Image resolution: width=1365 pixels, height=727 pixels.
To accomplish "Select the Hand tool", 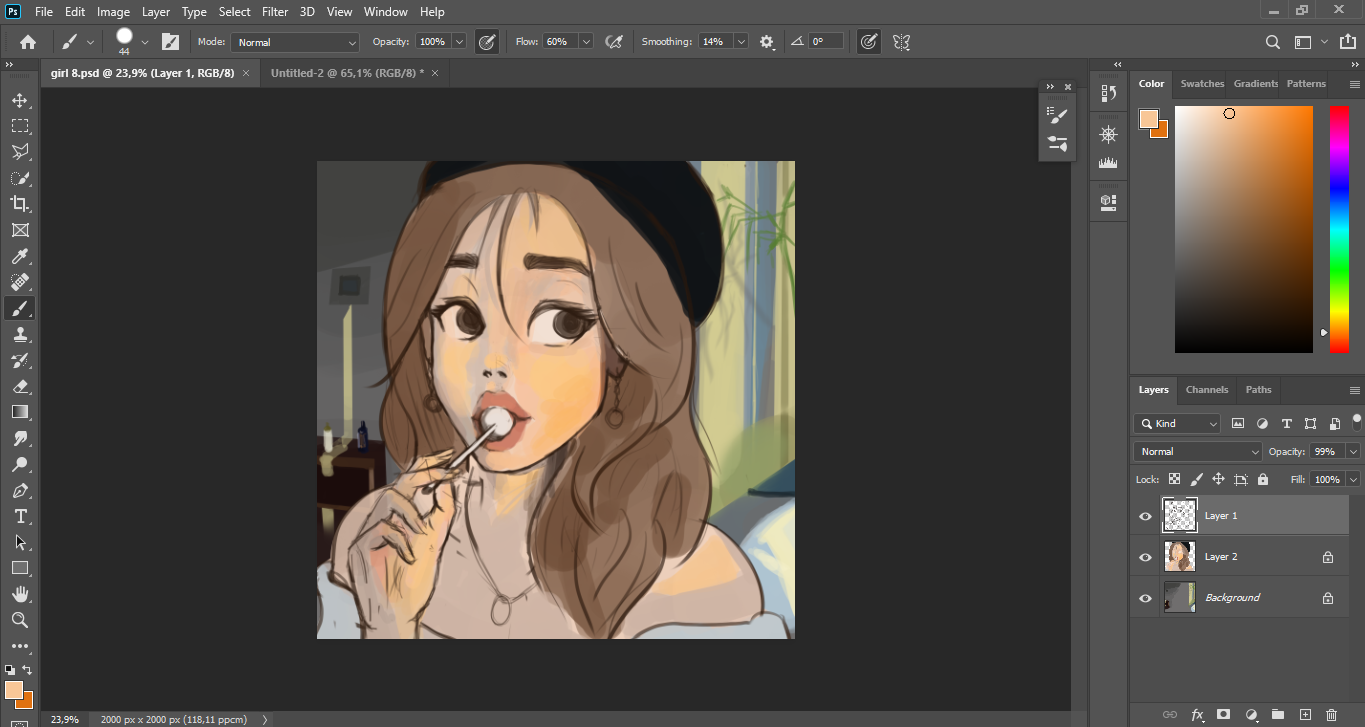I will 19,594.
